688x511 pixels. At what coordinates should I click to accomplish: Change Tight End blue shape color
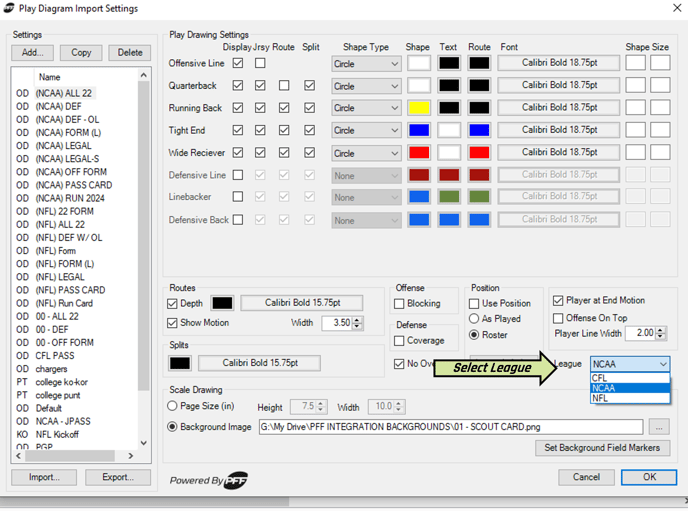coord(419,130)
